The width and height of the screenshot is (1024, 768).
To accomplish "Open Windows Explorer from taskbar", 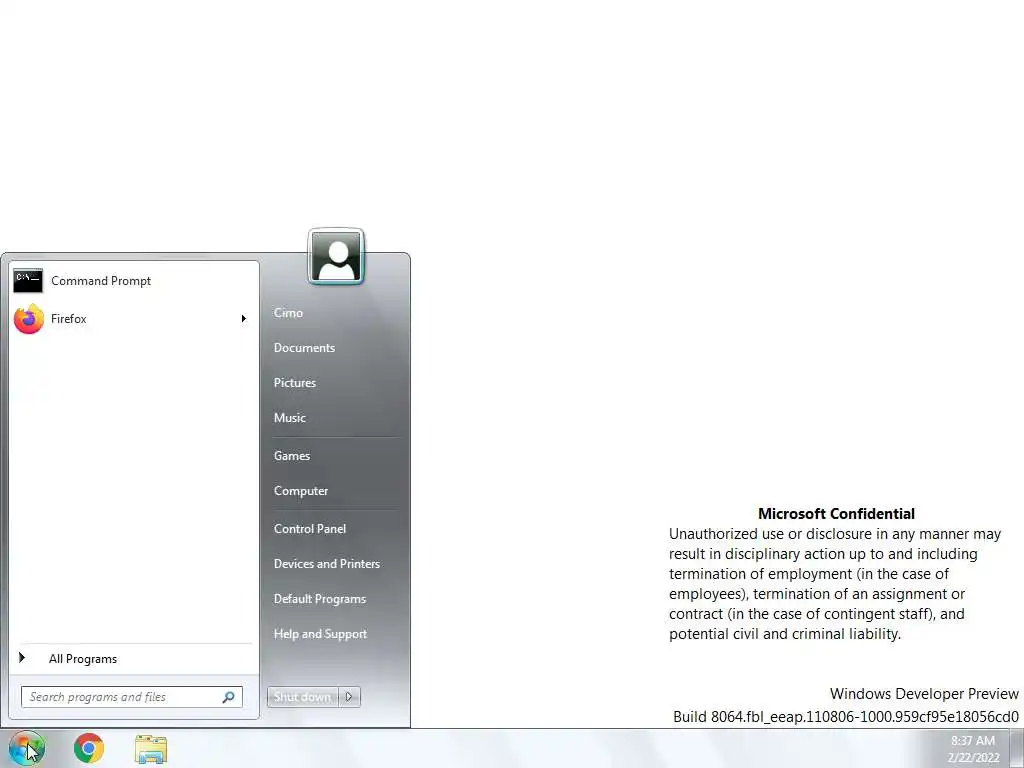I will click(151, 748).
